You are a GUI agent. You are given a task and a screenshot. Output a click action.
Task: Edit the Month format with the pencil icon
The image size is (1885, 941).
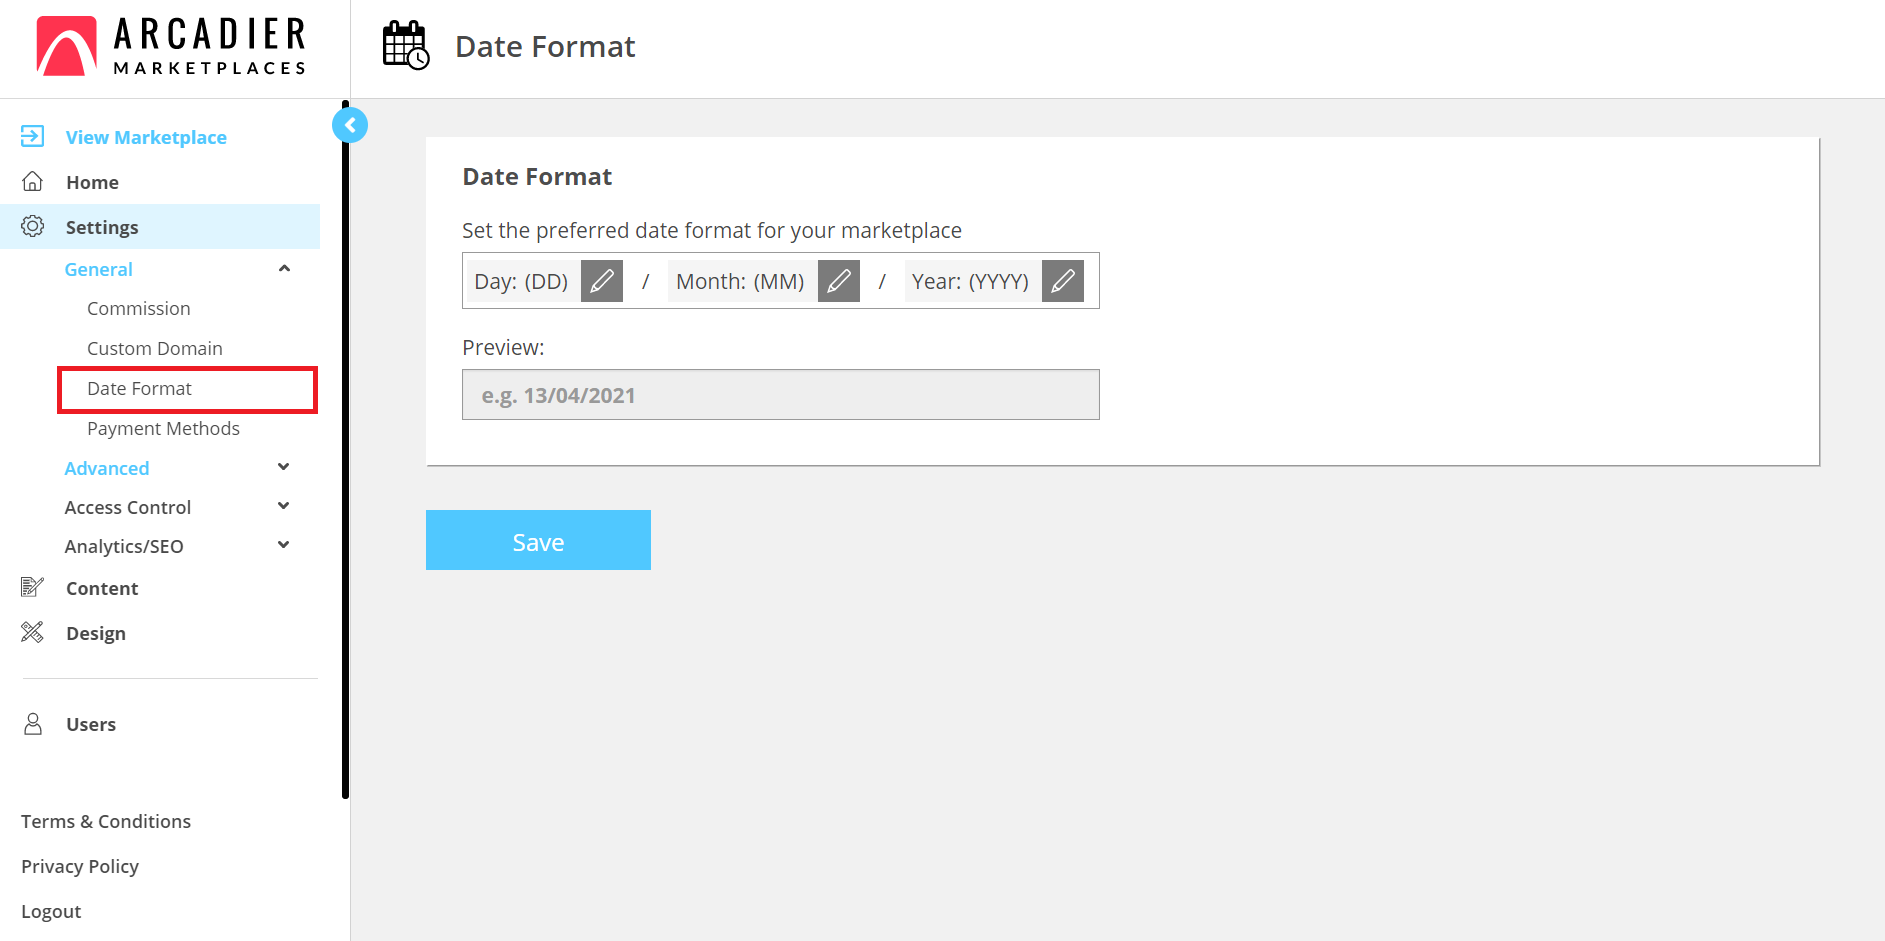pyautogui.click(x=838, y=281)
